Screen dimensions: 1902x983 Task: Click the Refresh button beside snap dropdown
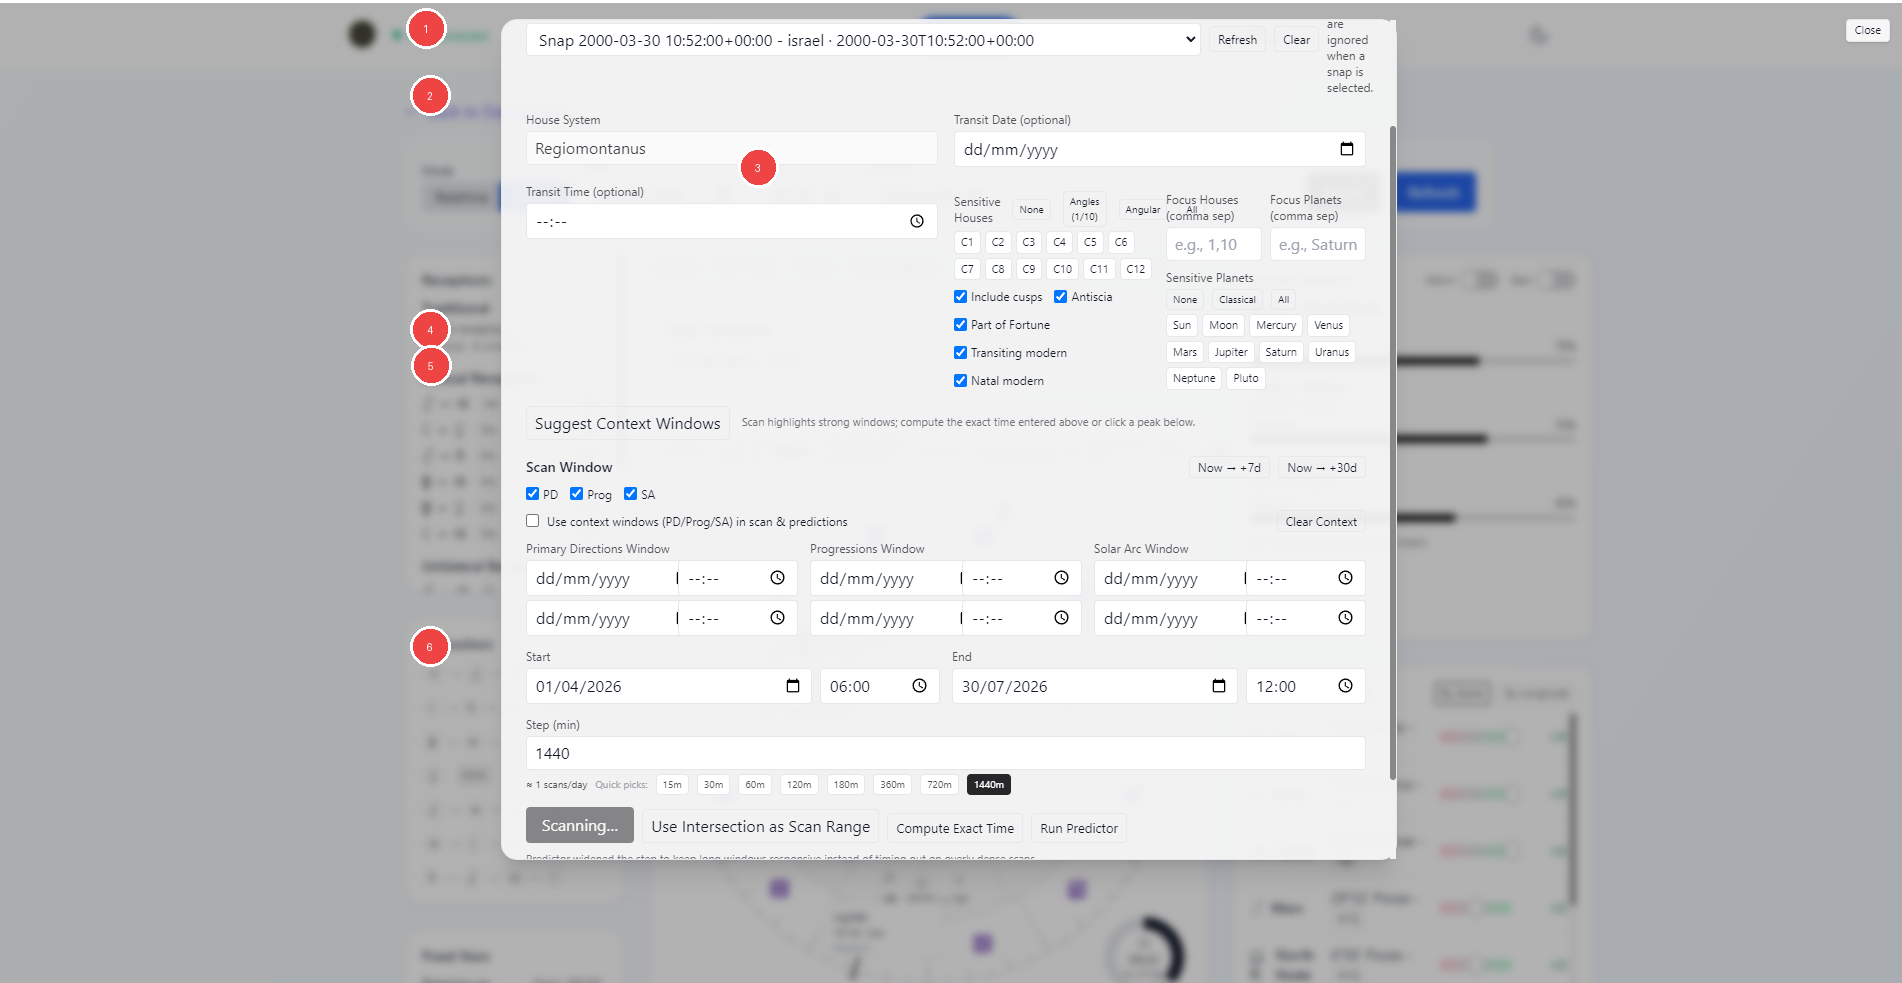coord(1237,40)
